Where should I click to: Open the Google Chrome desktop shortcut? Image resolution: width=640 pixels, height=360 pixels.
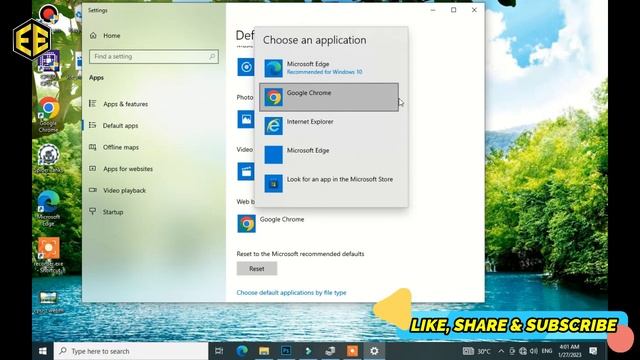coord(49,114)
